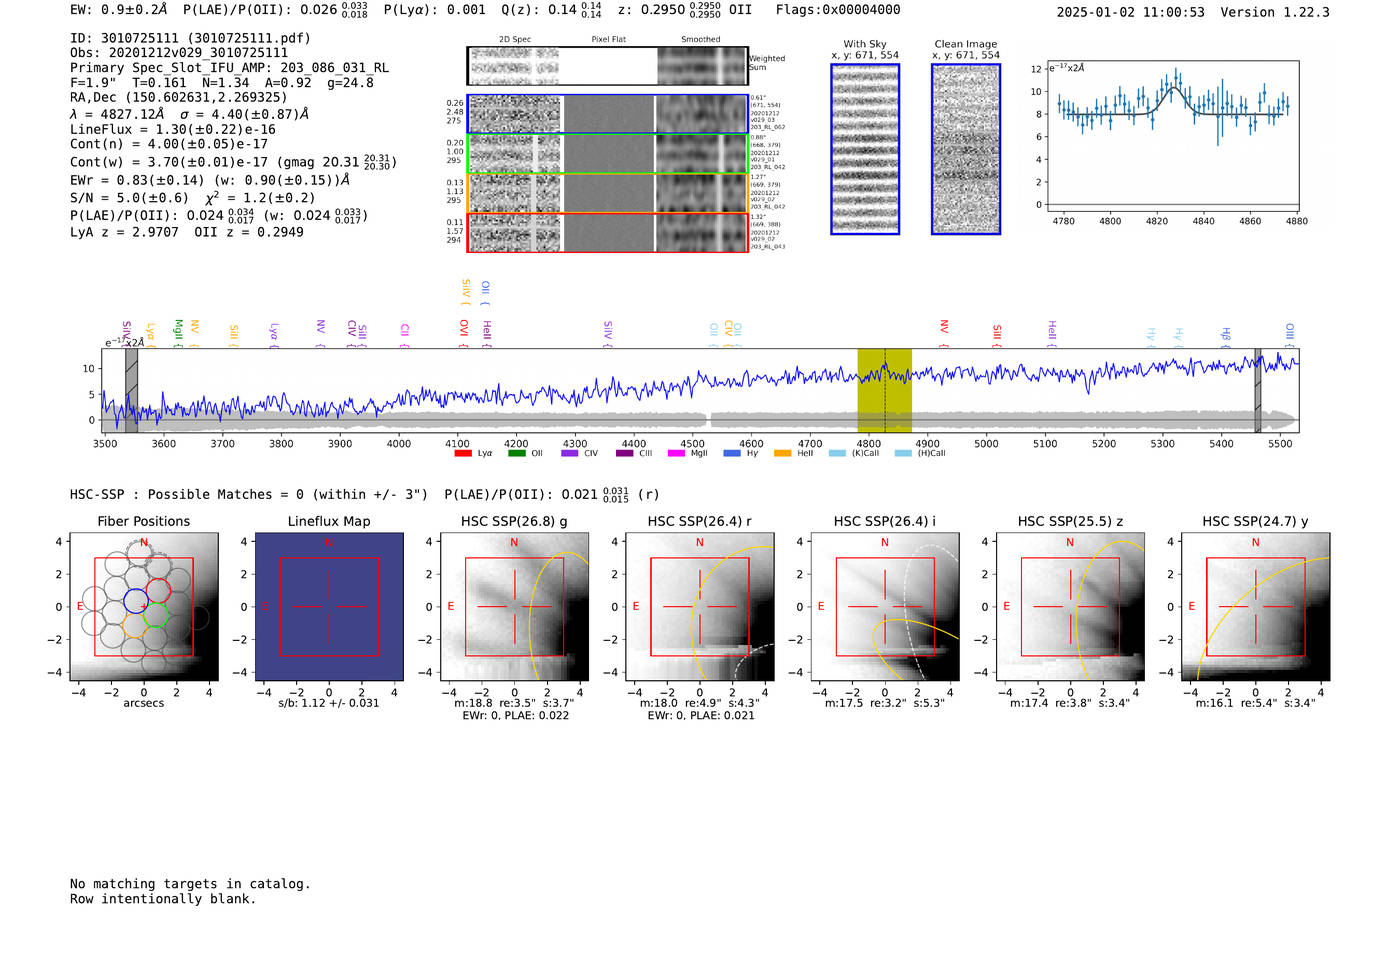Click the Clean Image cutout
1400x953 pixels.
[966, 149]
